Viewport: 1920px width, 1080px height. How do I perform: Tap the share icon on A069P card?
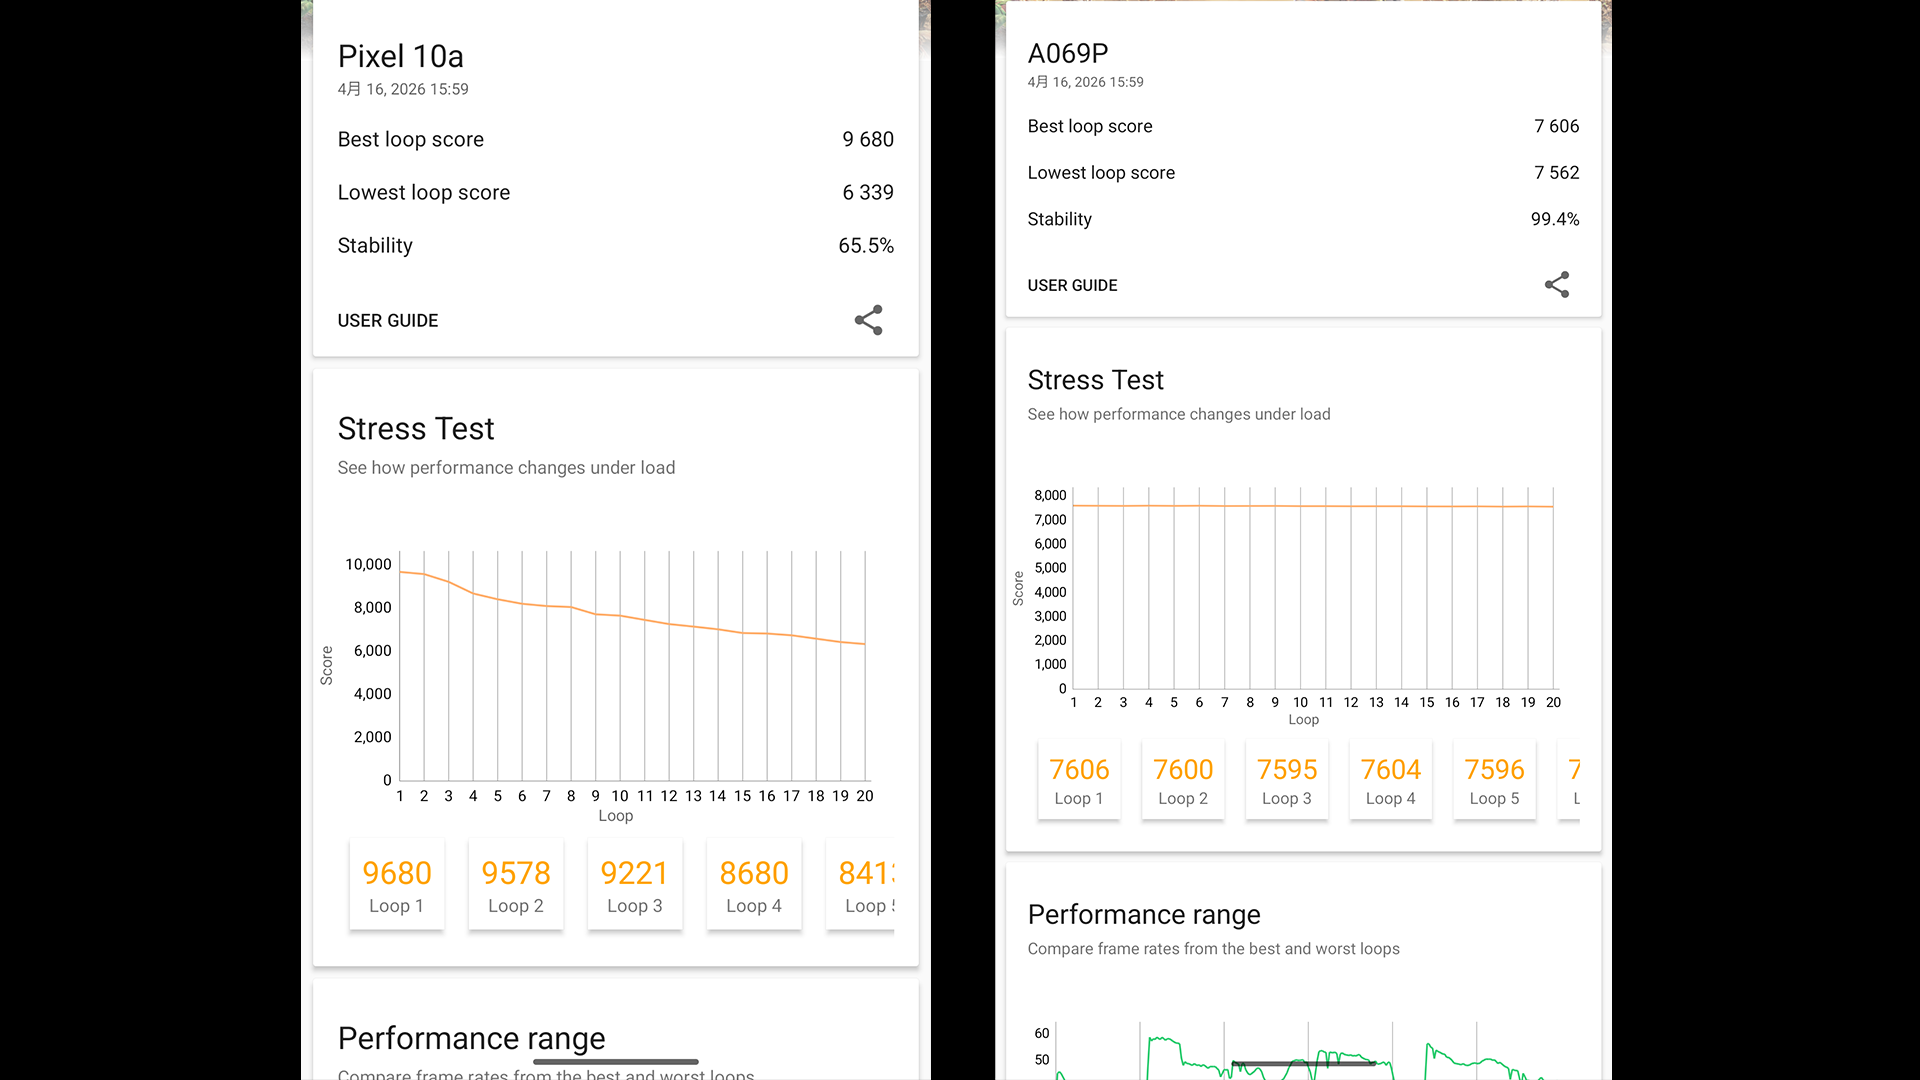[1557, 285]
